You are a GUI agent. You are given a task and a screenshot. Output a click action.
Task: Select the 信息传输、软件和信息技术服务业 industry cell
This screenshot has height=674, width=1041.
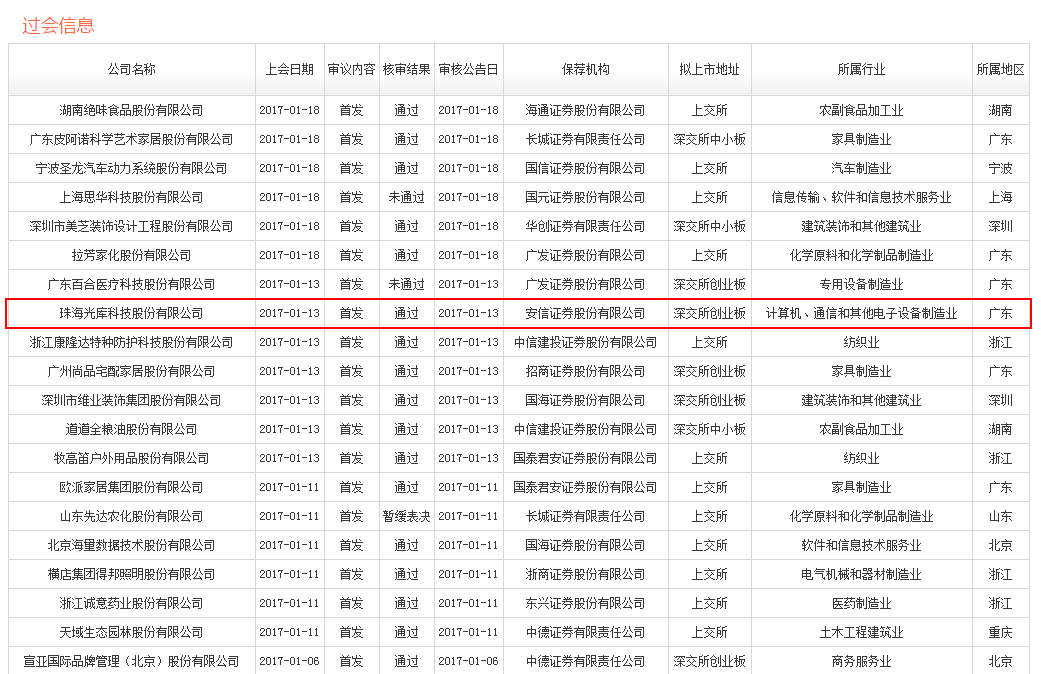(861, 197)
